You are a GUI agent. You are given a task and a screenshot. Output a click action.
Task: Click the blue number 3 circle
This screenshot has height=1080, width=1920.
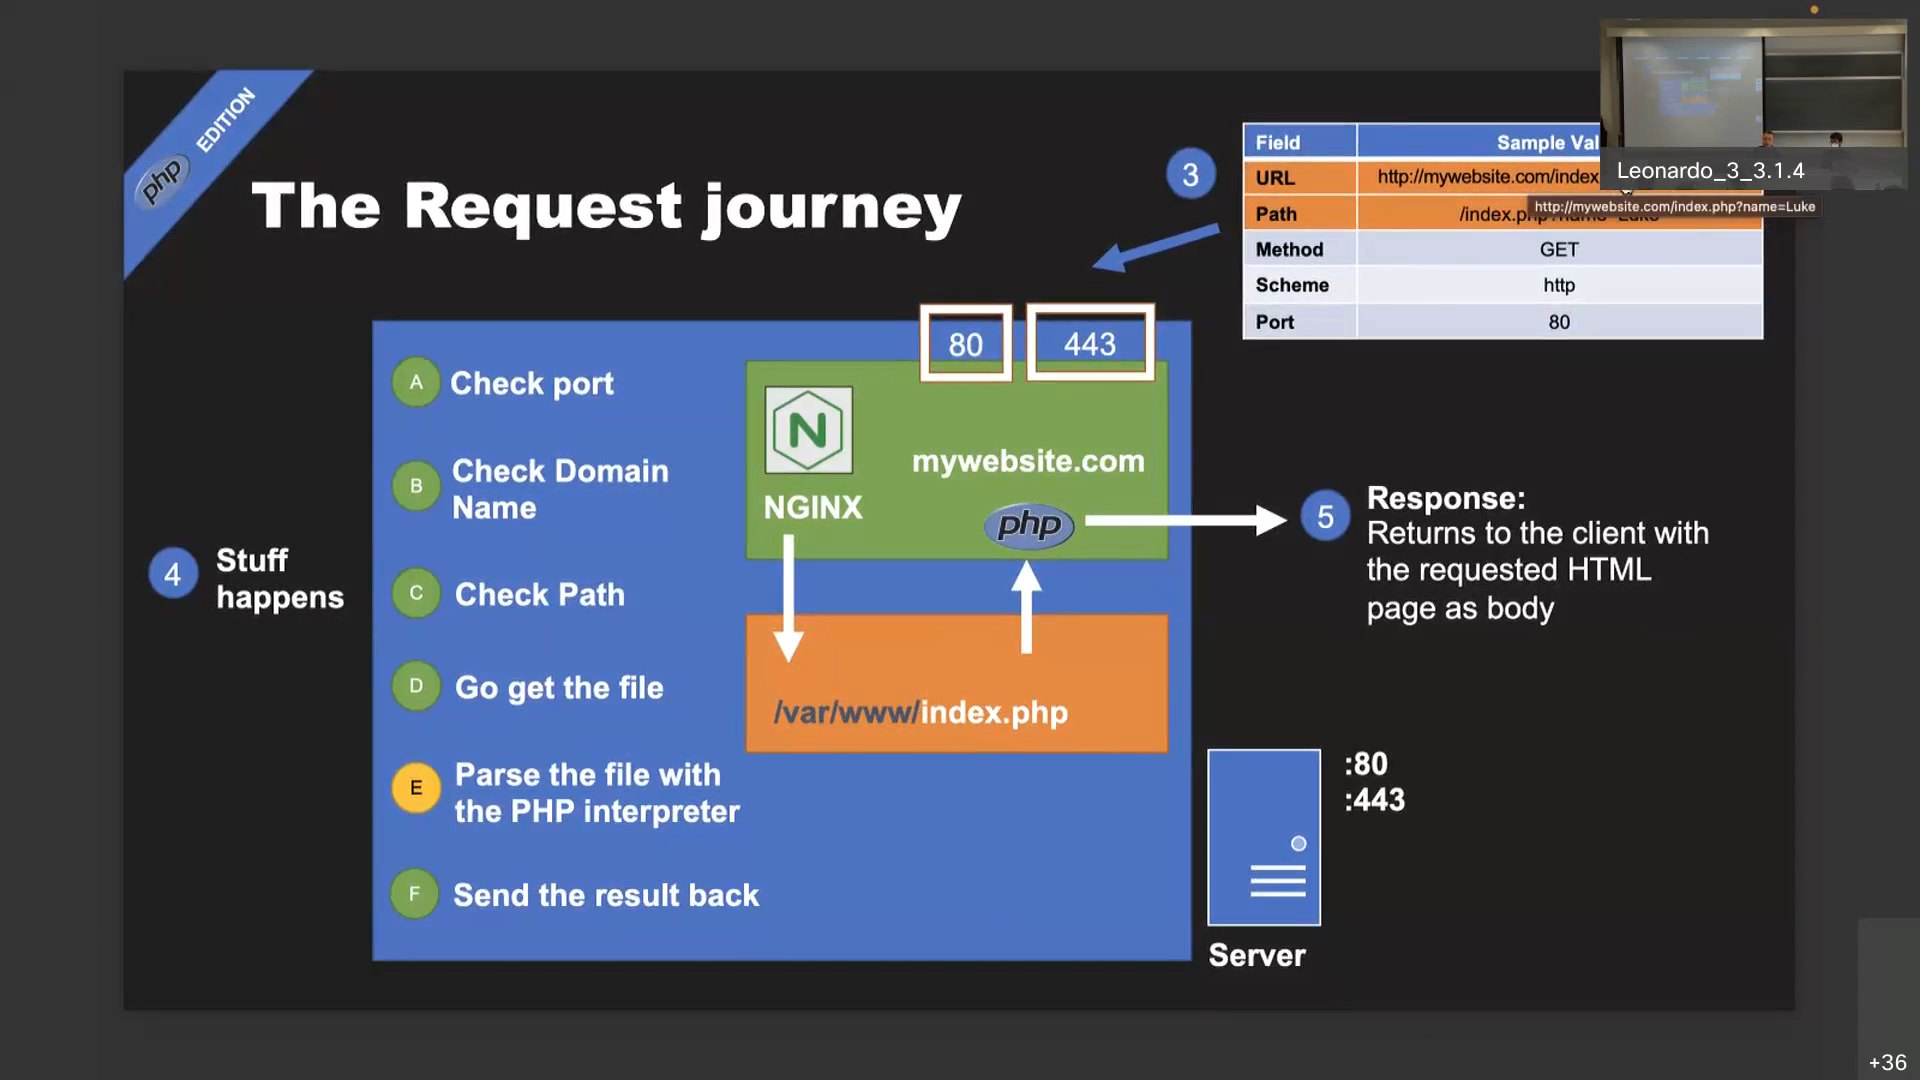click(1190, 175)
